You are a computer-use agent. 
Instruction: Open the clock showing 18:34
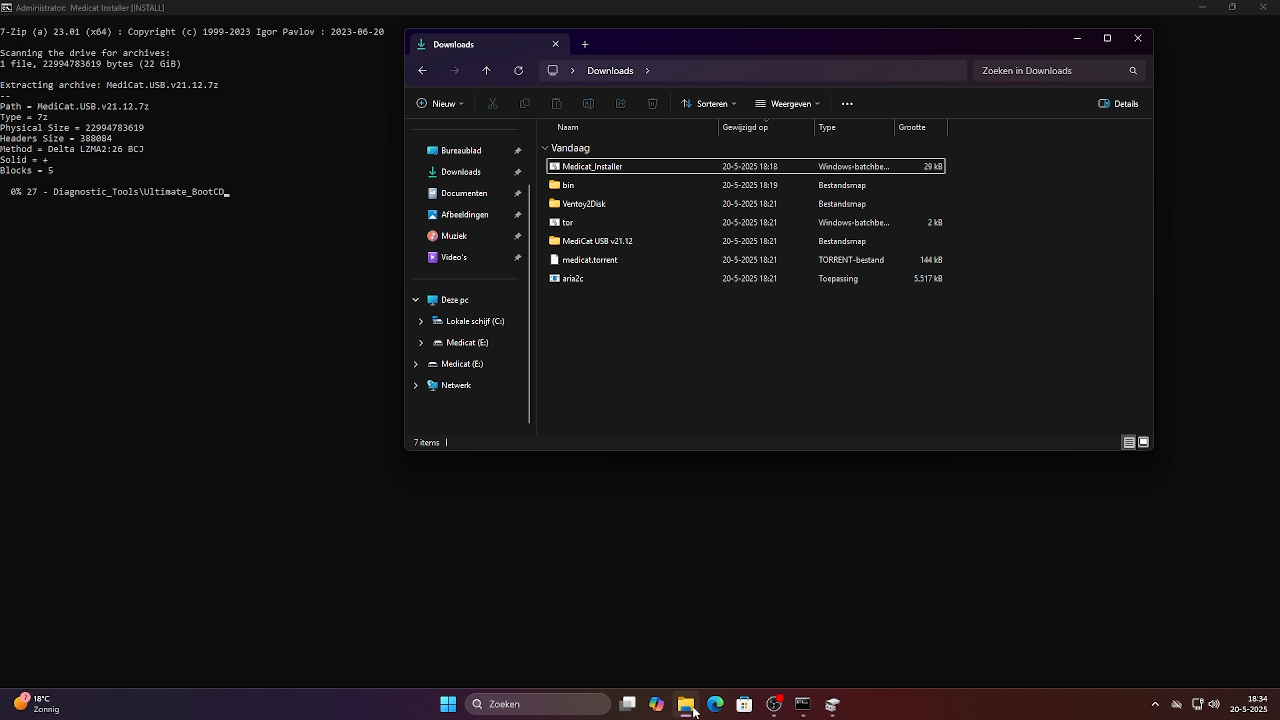[x=1249, y=704]
